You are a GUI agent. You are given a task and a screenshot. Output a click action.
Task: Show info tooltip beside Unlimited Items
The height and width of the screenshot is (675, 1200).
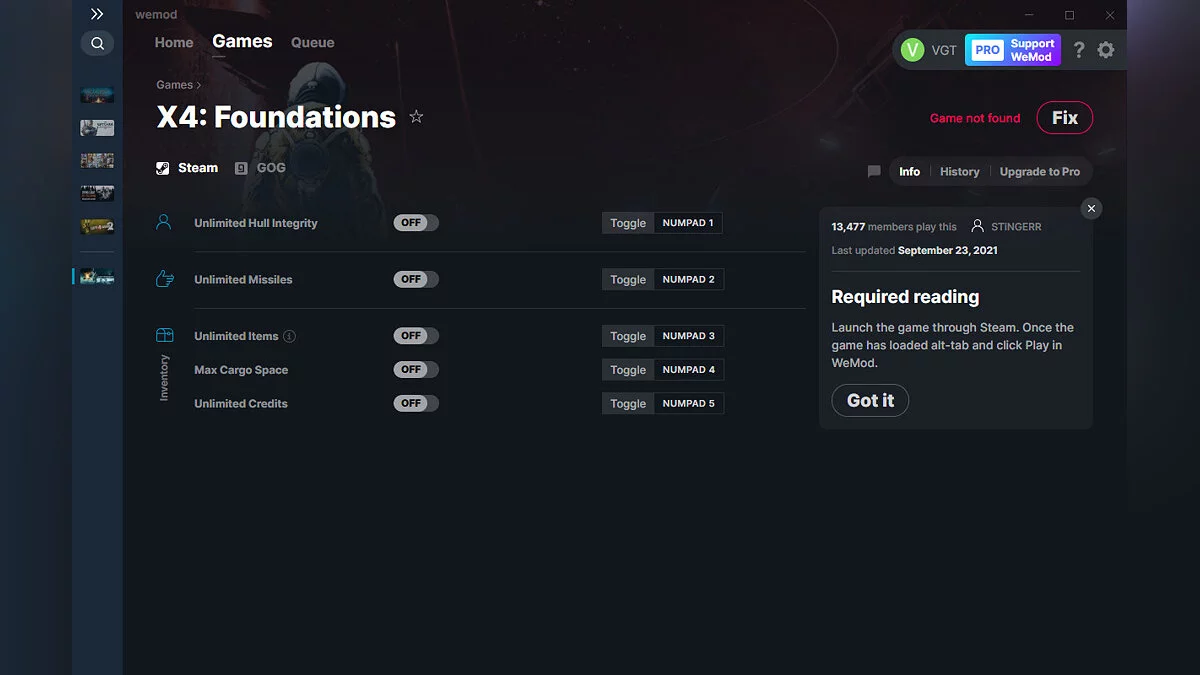pos(288,336)
